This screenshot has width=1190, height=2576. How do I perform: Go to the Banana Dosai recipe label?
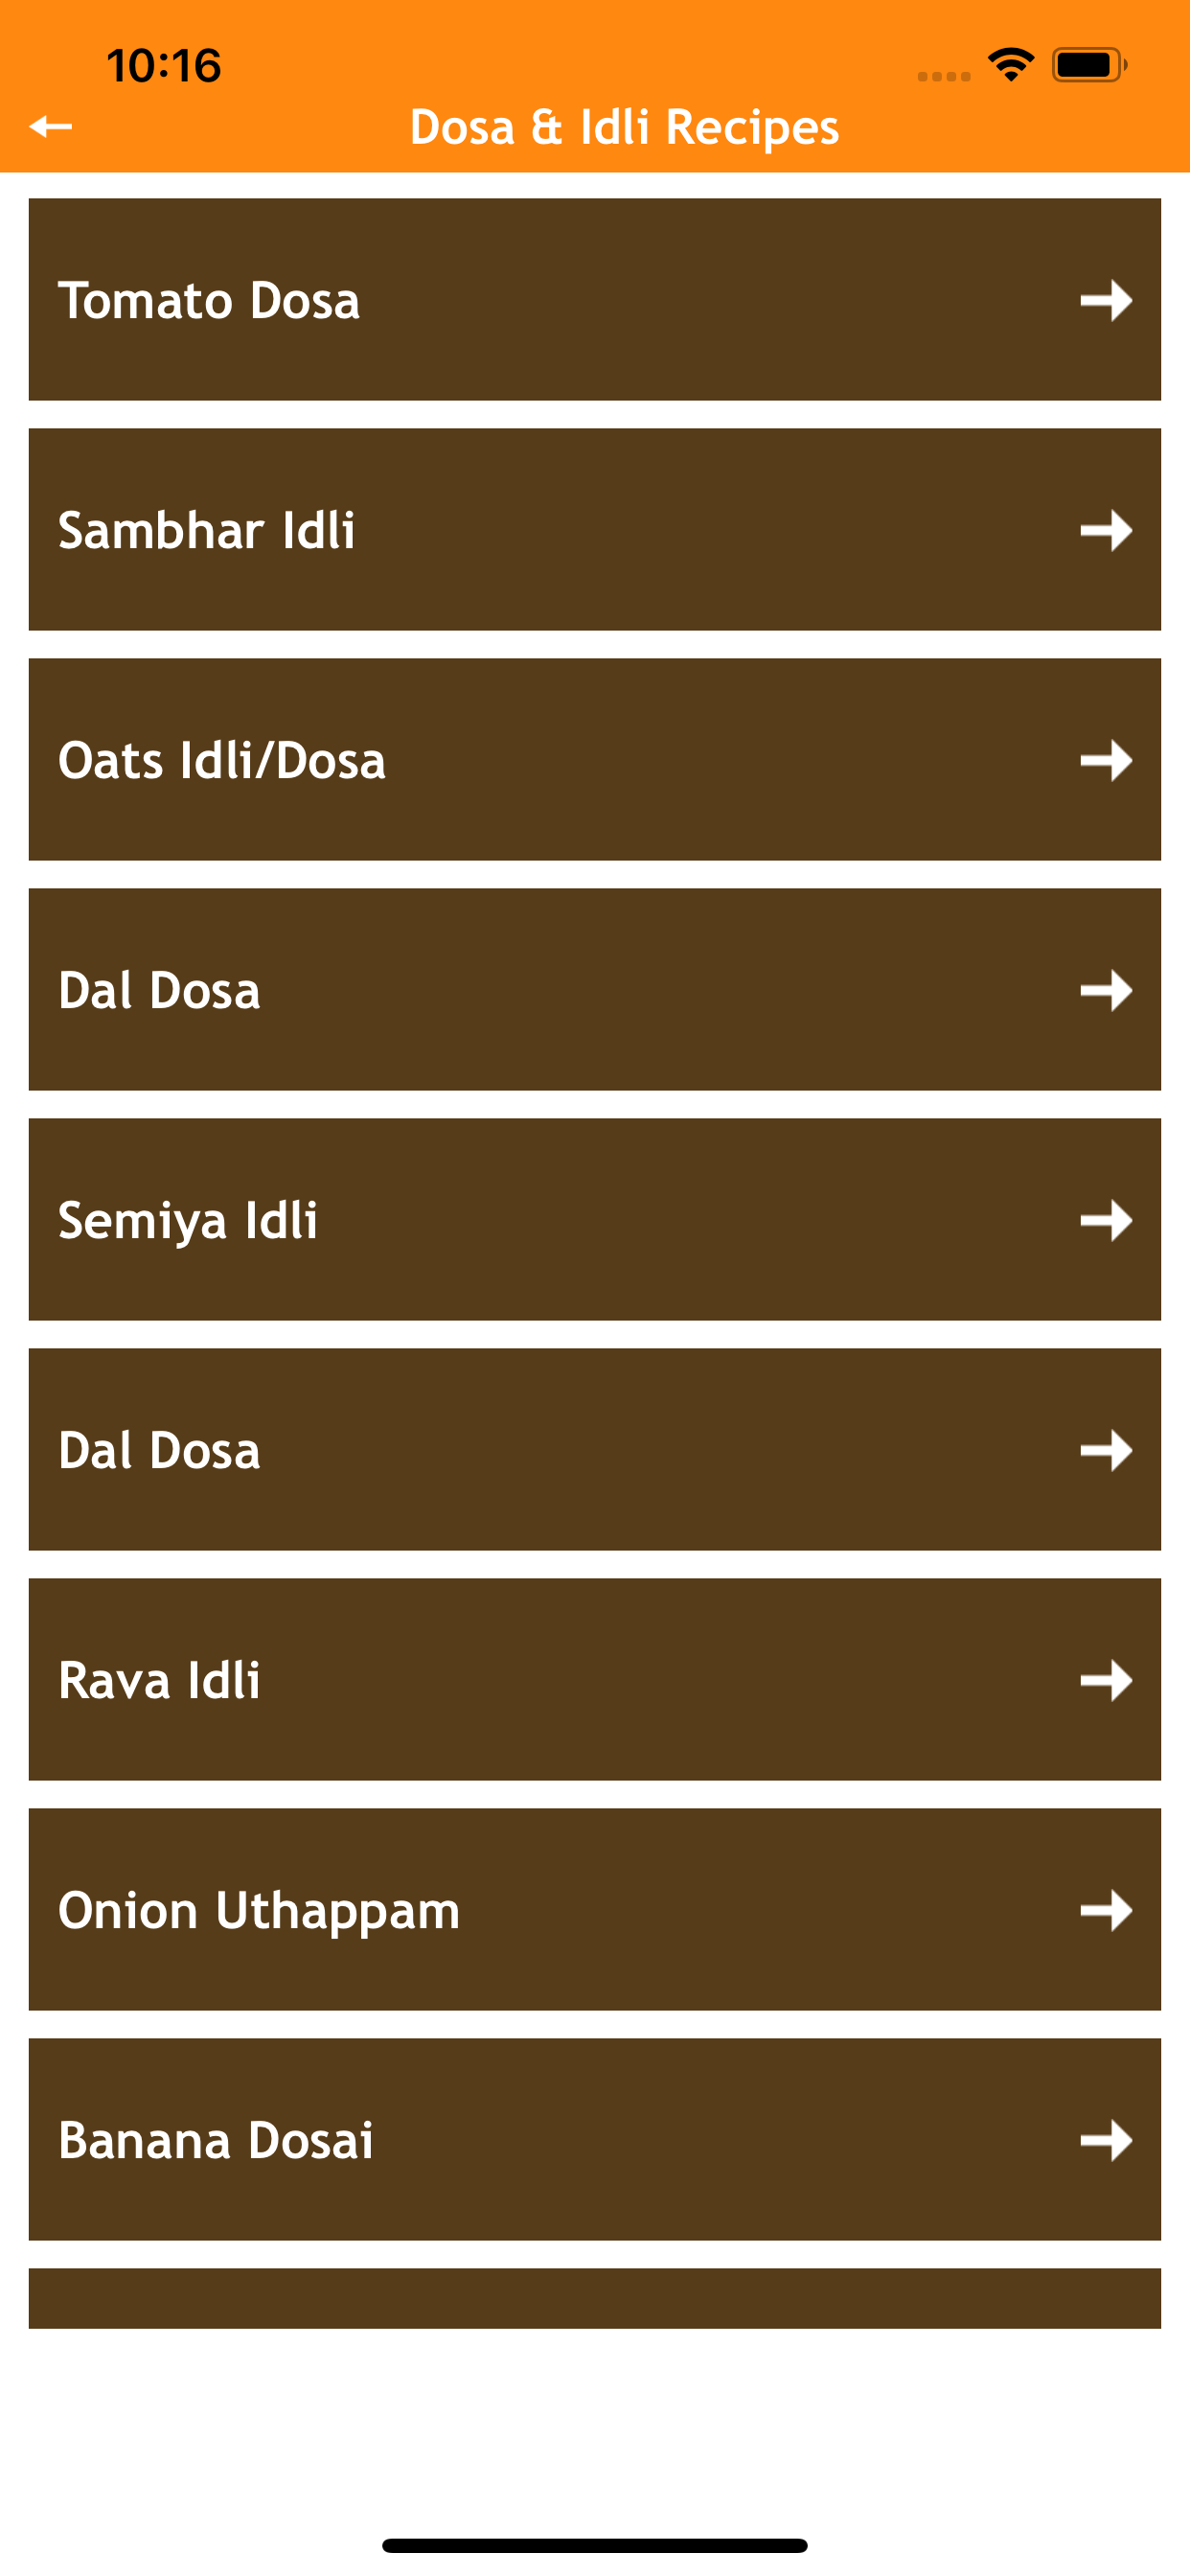216,2140
